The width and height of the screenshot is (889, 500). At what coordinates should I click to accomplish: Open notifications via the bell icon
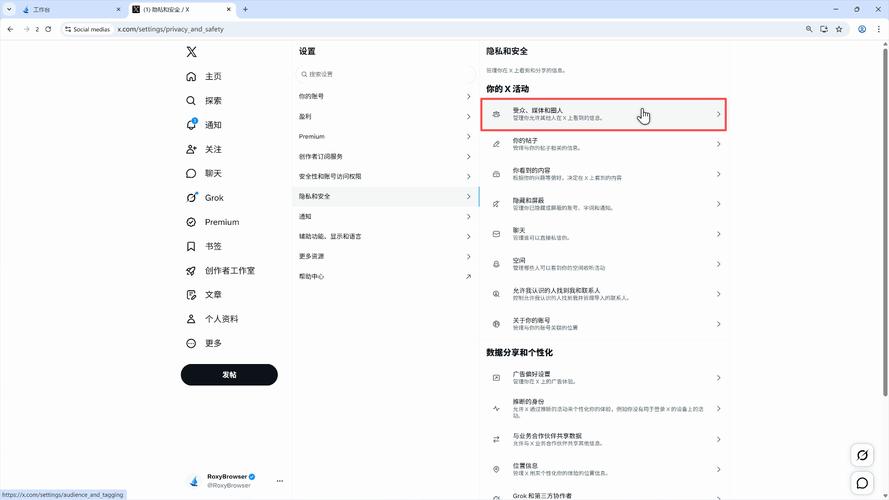pos(191,125)
